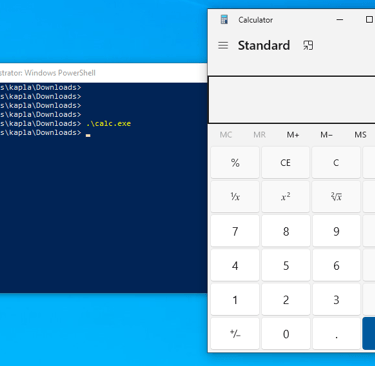Screen dimensions: 375x366
Task: Tap digit 7 on Calculator
Action: [x=235, y=231]
